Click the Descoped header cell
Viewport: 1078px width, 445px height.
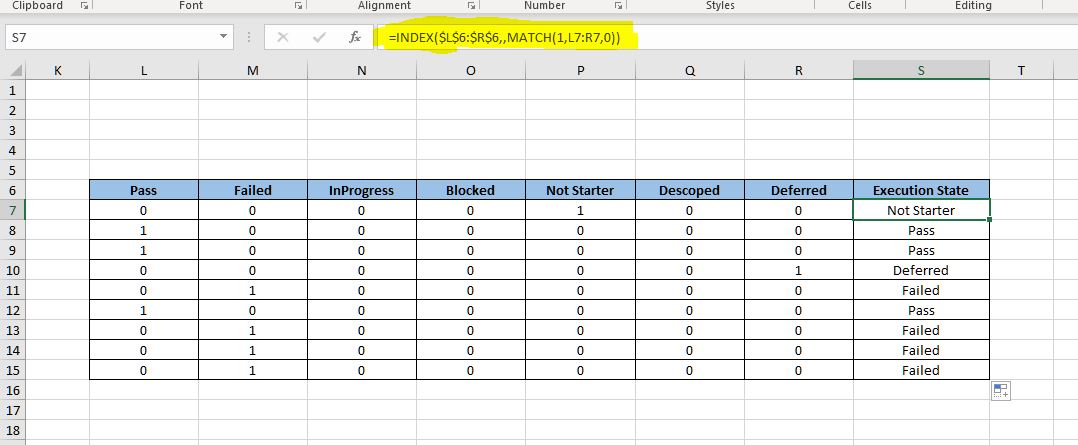690,190
